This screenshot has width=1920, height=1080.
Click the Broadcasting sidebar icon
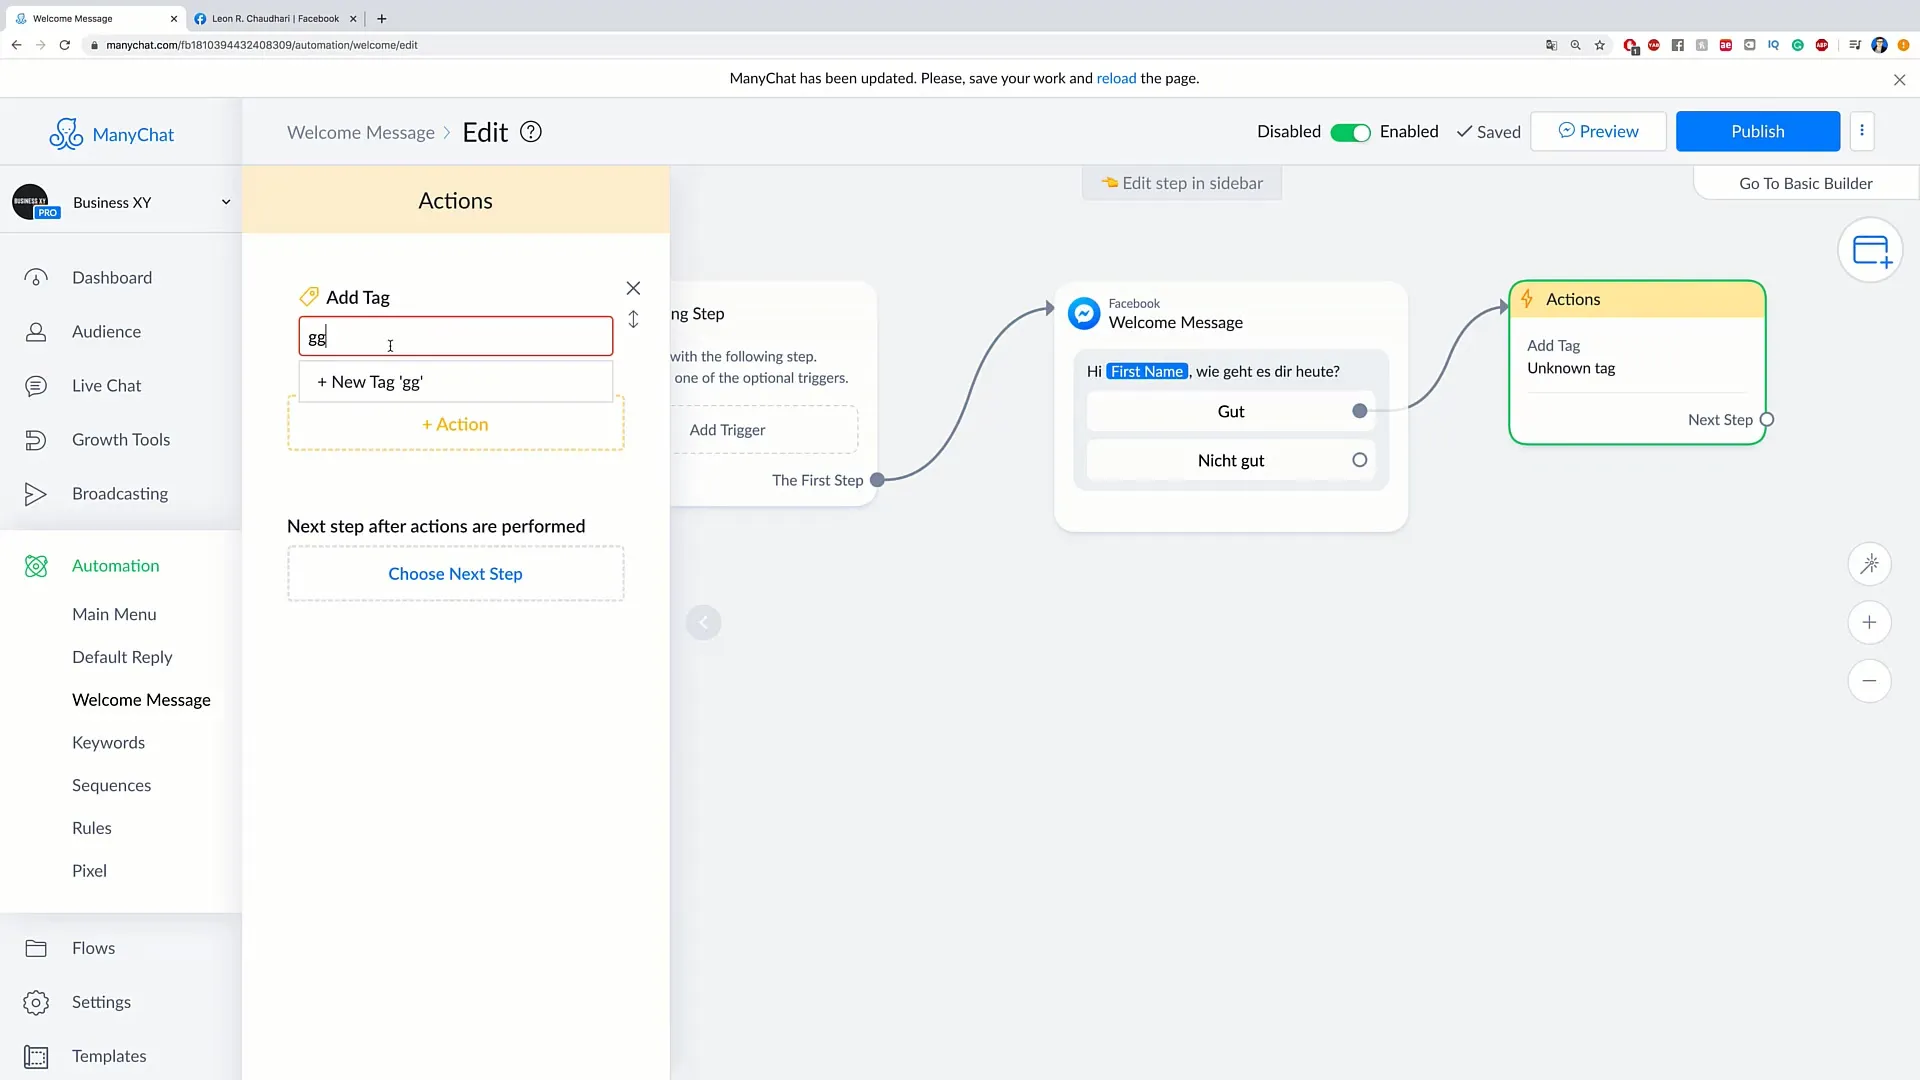coord(34,493)
